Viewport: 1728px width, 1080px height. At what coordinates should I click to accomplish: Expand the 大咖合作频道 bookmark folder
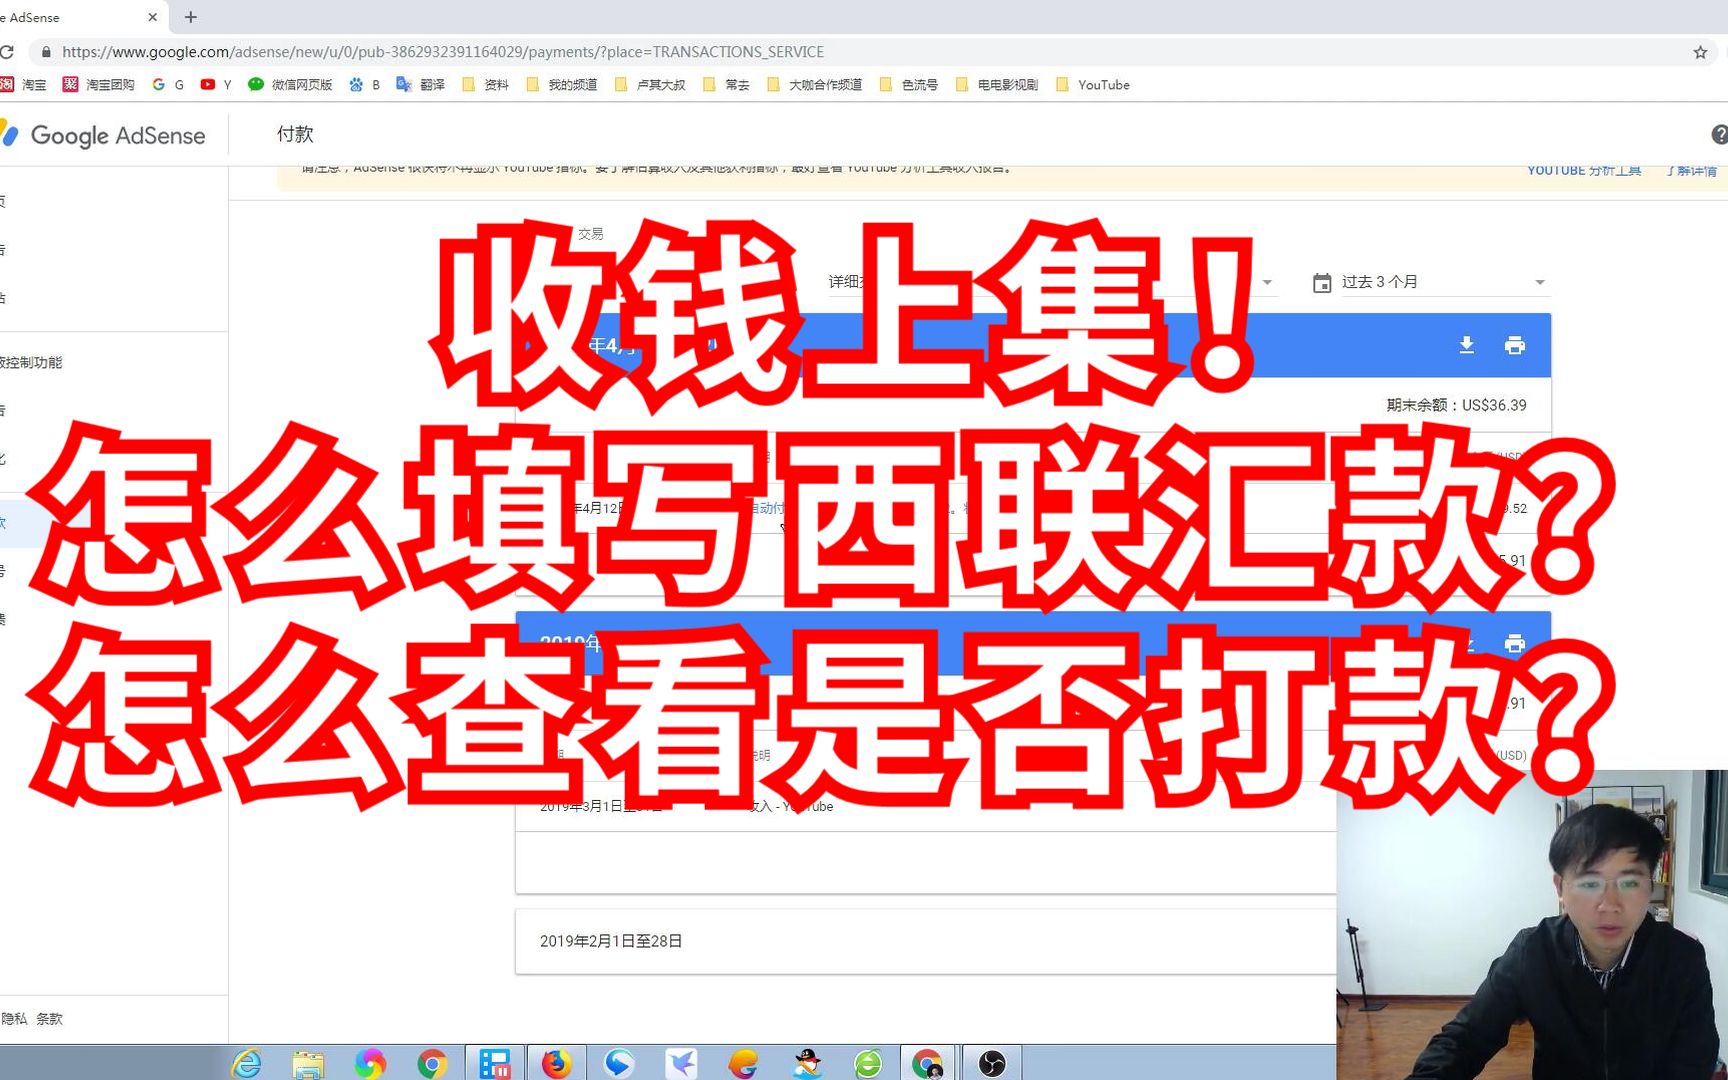point(814,85)
